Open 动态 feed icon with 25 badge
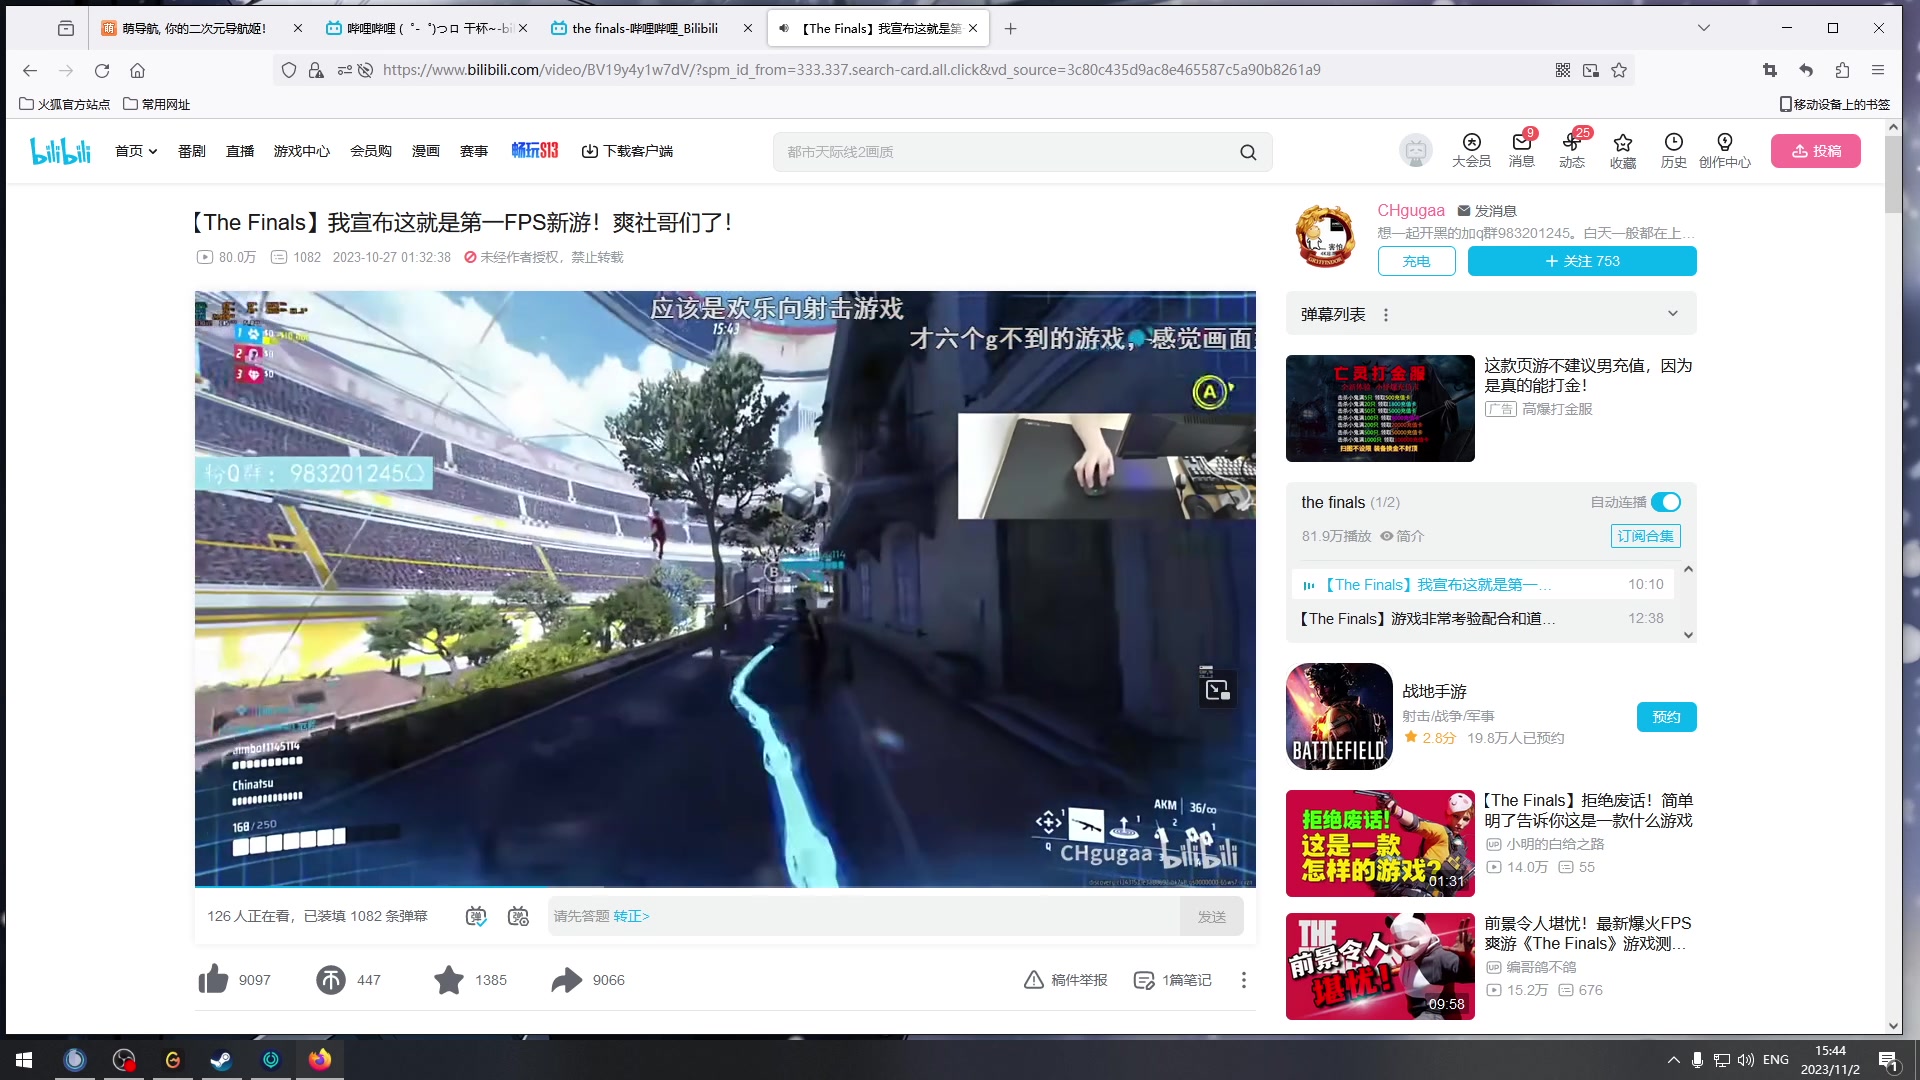The width and height of the screenshot is (1920, 1080). click(1571, 151)
